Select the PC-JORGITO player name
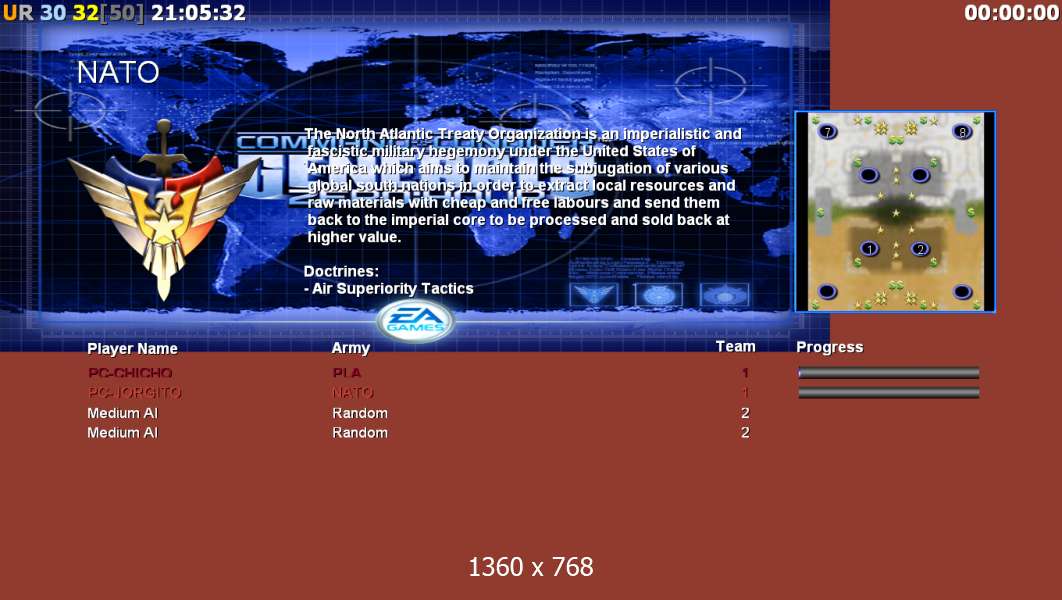The width and height of the screenshot is (1062, 600). coord(135,392)
